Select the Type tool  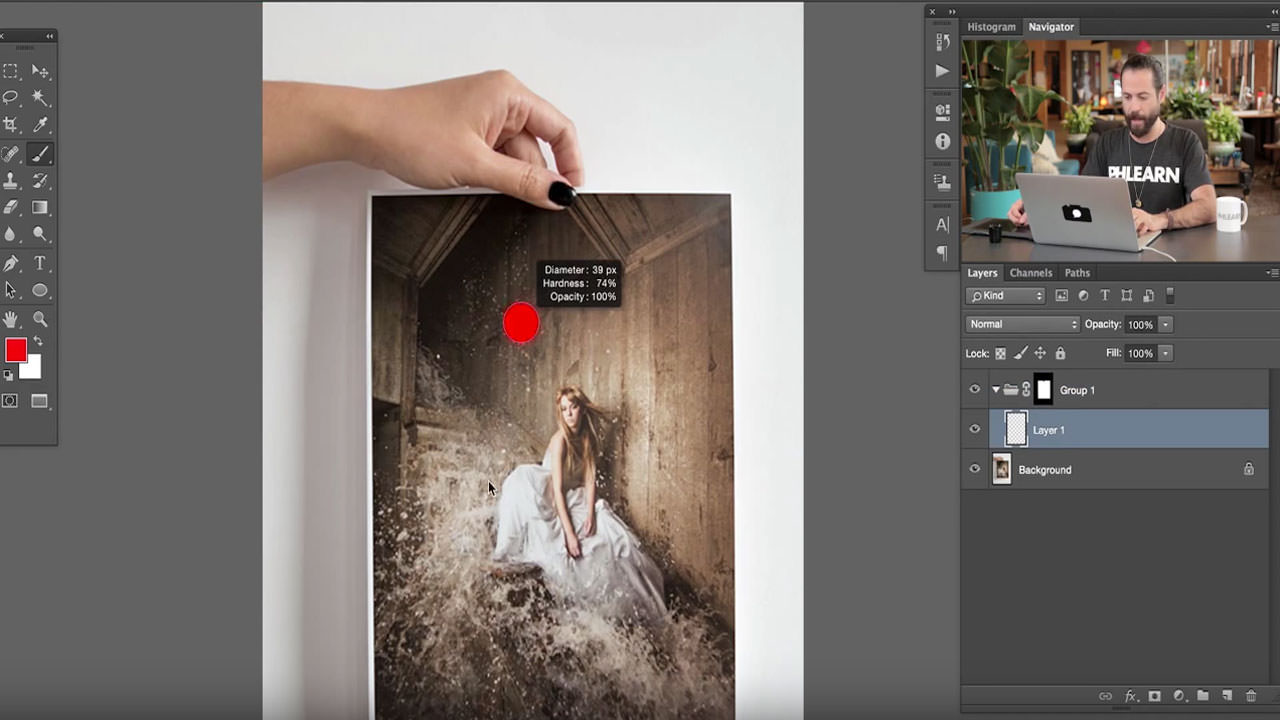click(40, 263)
